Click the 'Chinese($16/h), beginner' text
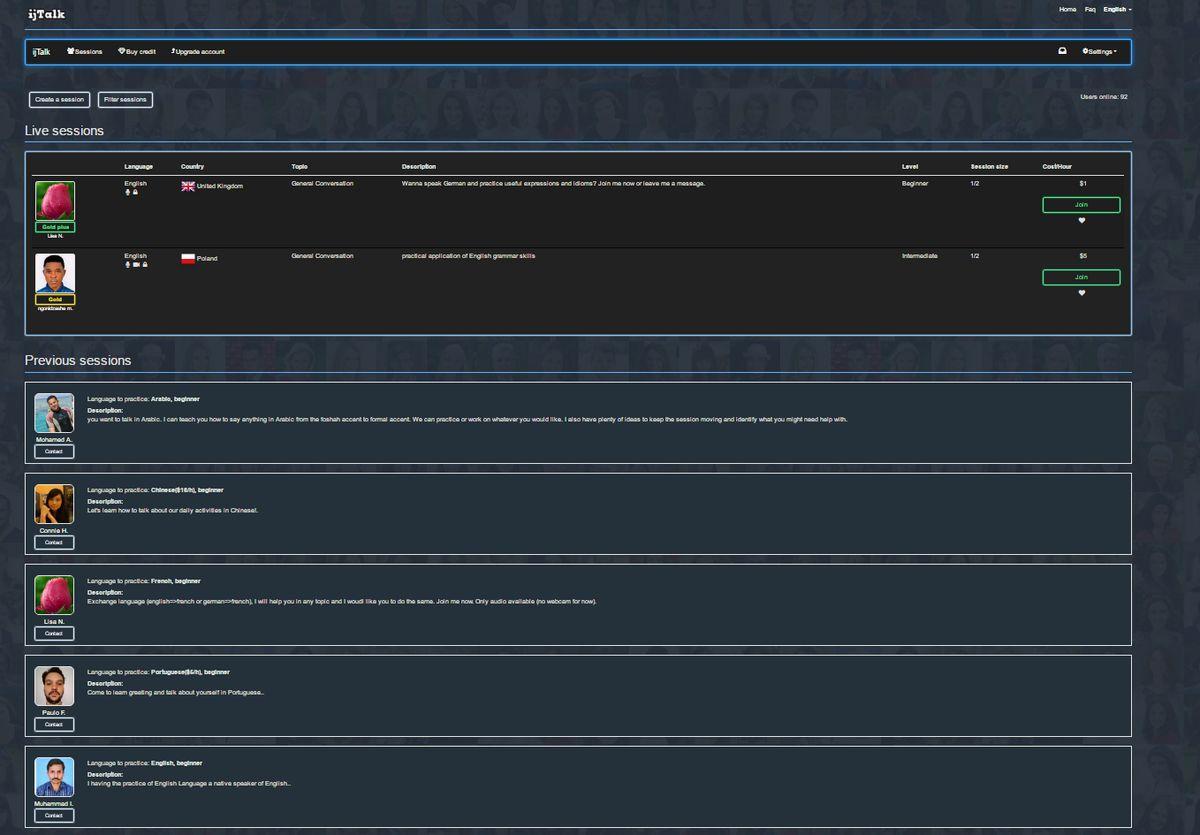 pos(187,490)
